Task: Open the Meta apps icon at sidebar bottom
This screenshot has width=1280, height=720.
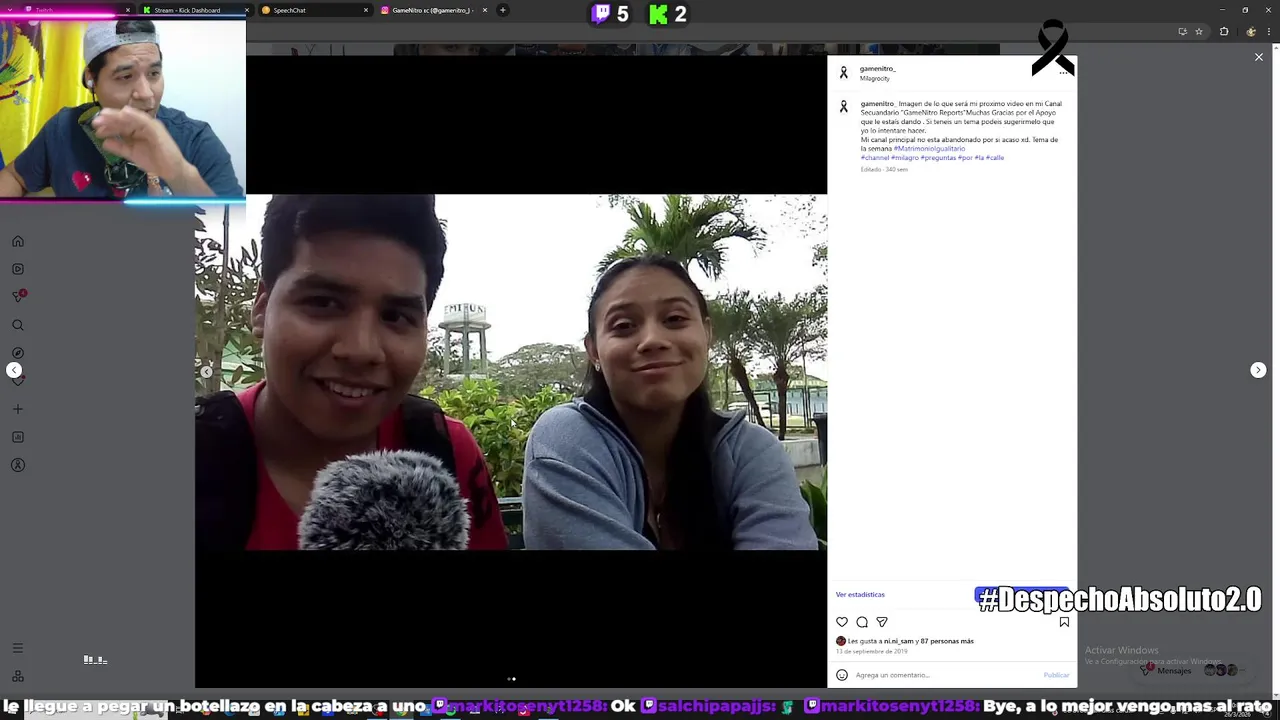Action: click(x=18, y=676)
